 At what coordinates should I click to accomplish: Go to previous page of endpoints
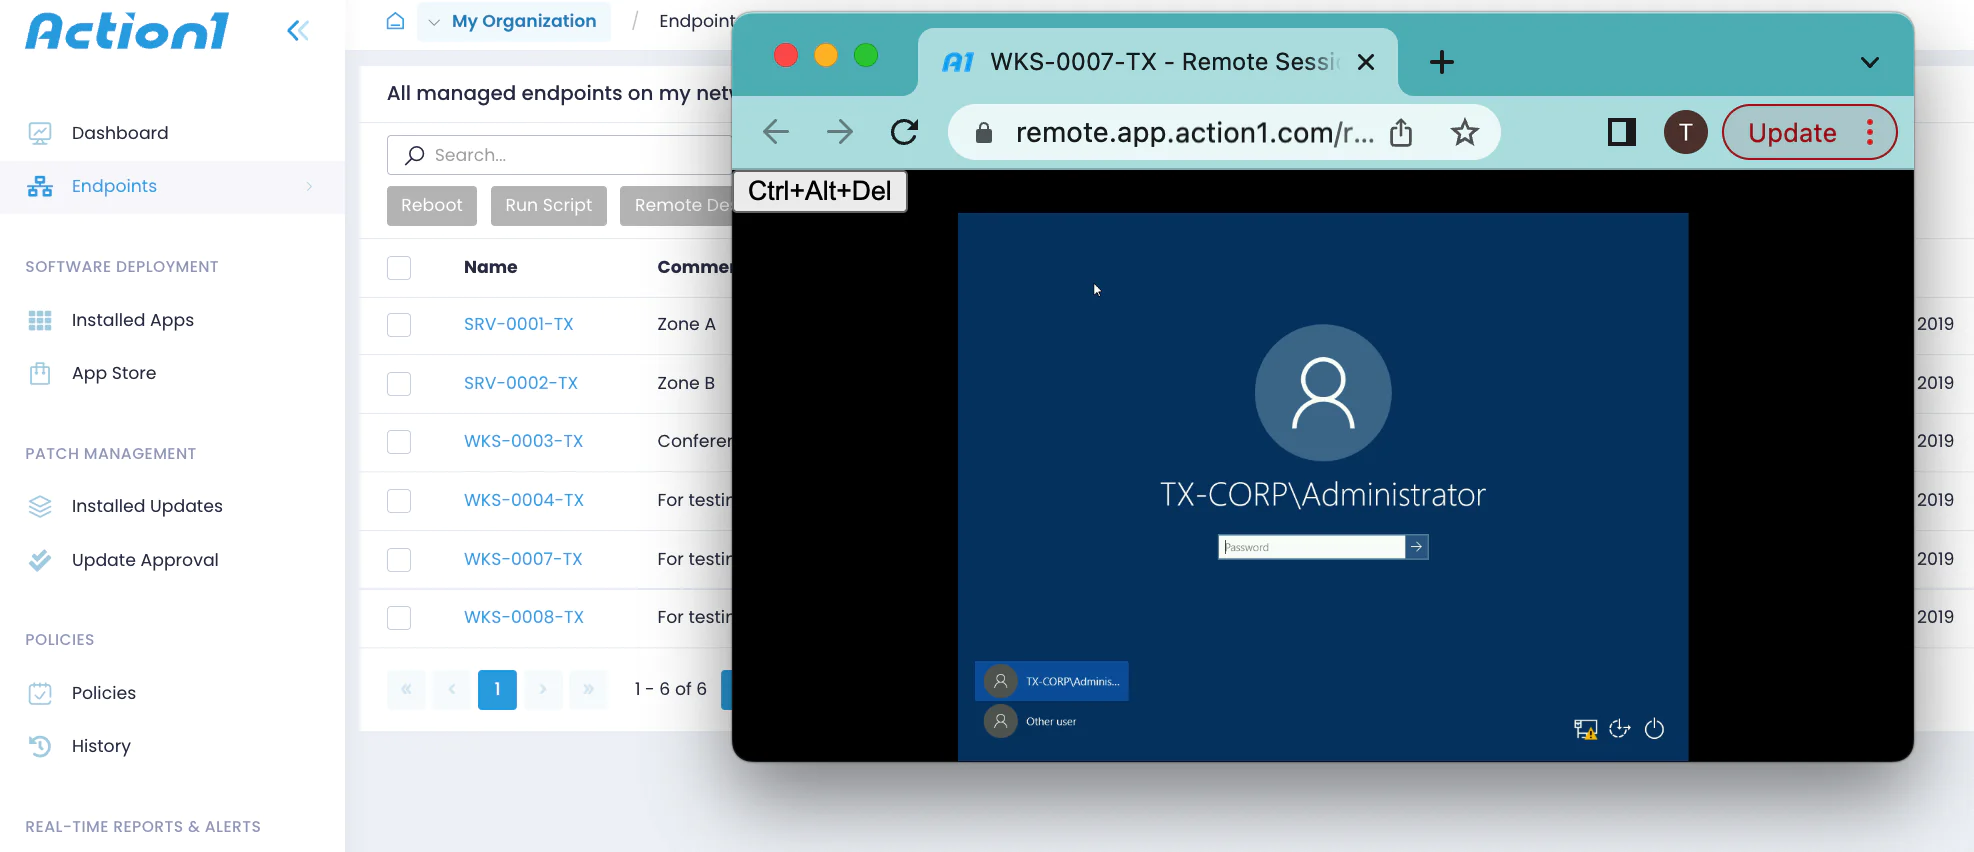[452, 689]
